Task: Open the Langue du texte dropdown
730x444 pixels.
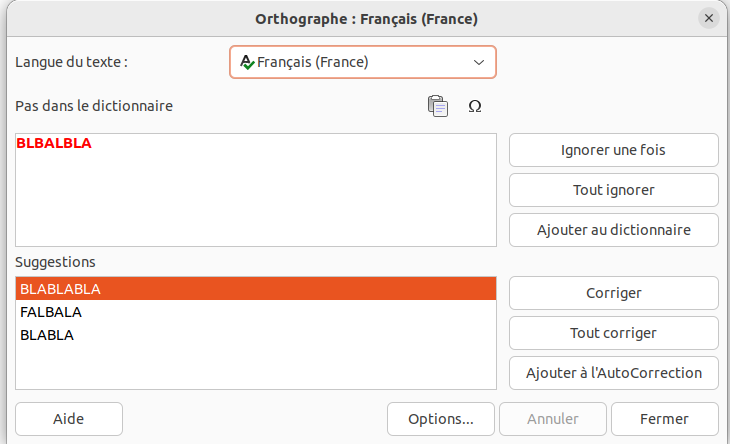Action: (x=363, y=62)
